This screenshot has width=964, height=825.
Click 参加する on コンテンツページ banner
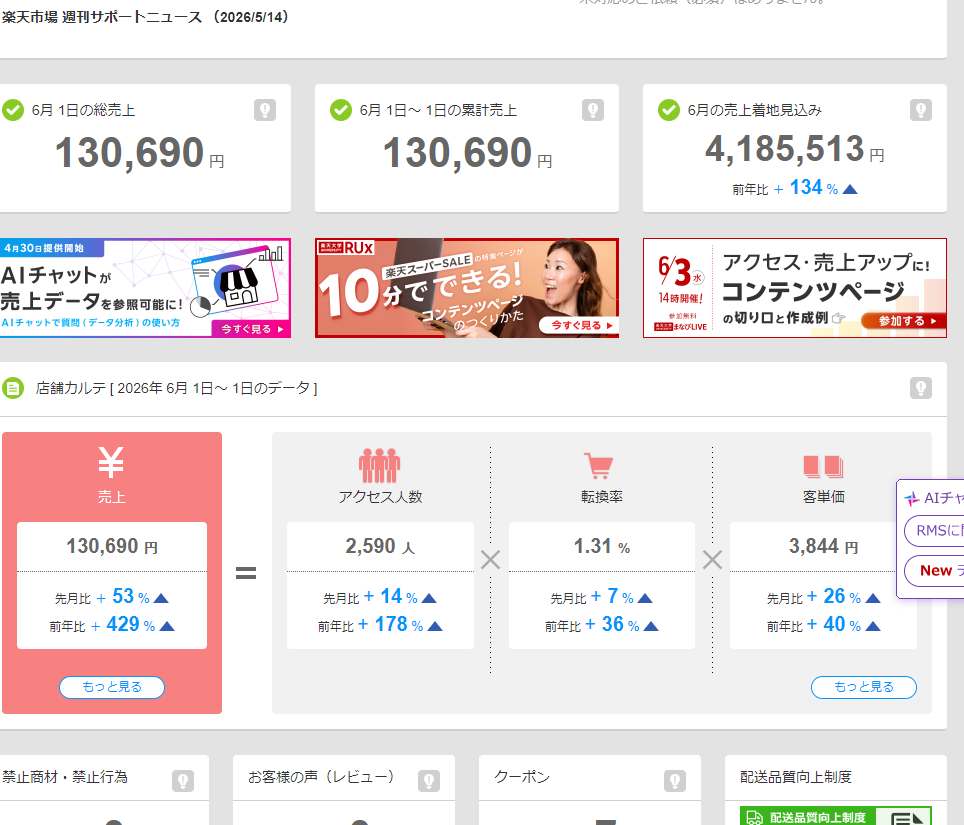click(x=903, y=320)
